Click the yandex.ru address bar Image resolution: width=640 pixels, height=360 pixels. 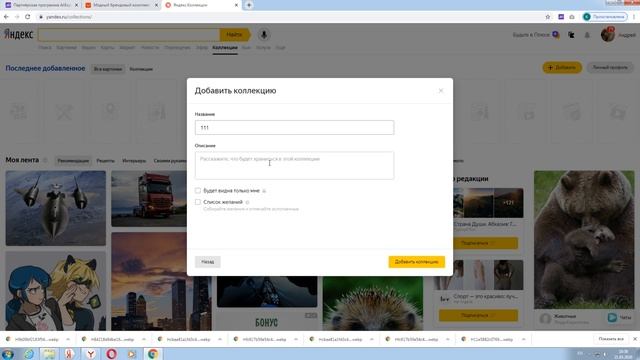click(x=286, y=17)
